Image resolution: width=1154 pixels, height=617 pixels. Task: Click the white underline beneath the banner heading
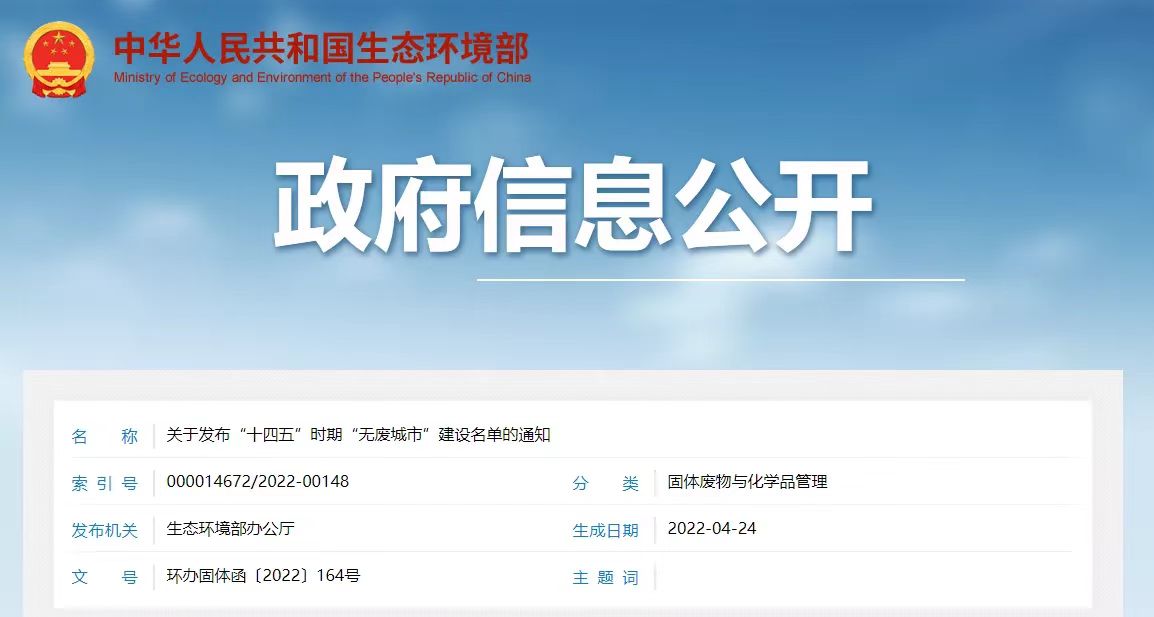720,280
